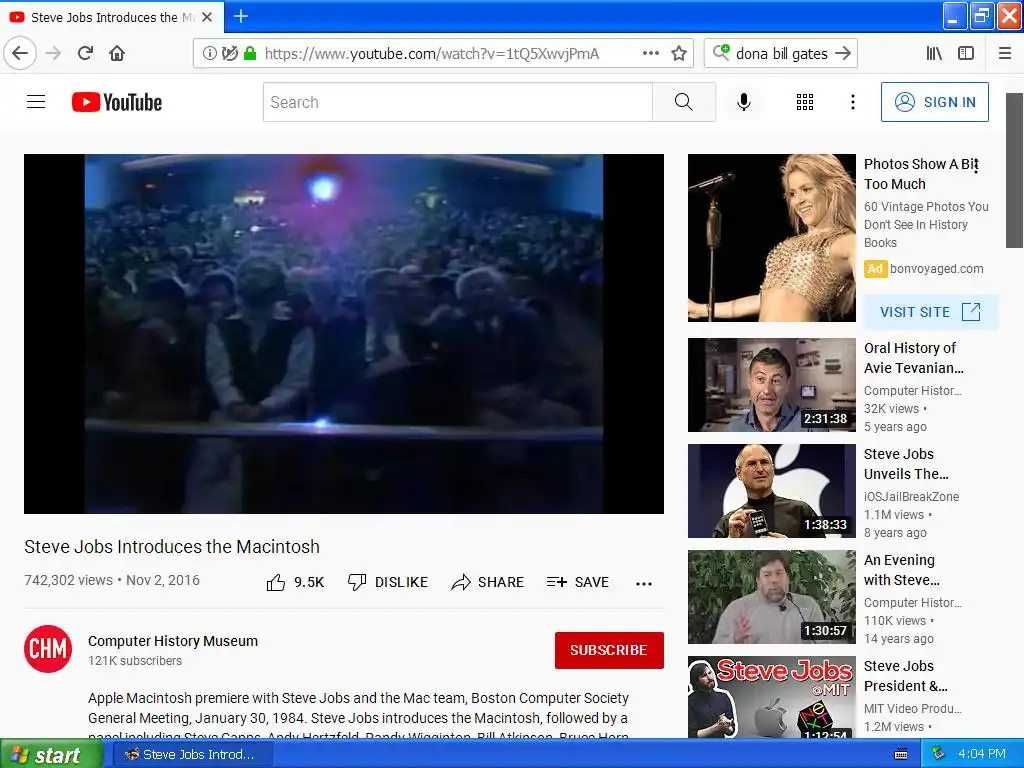Click the iOSJailBreakZone channel name

coord(912,496)
